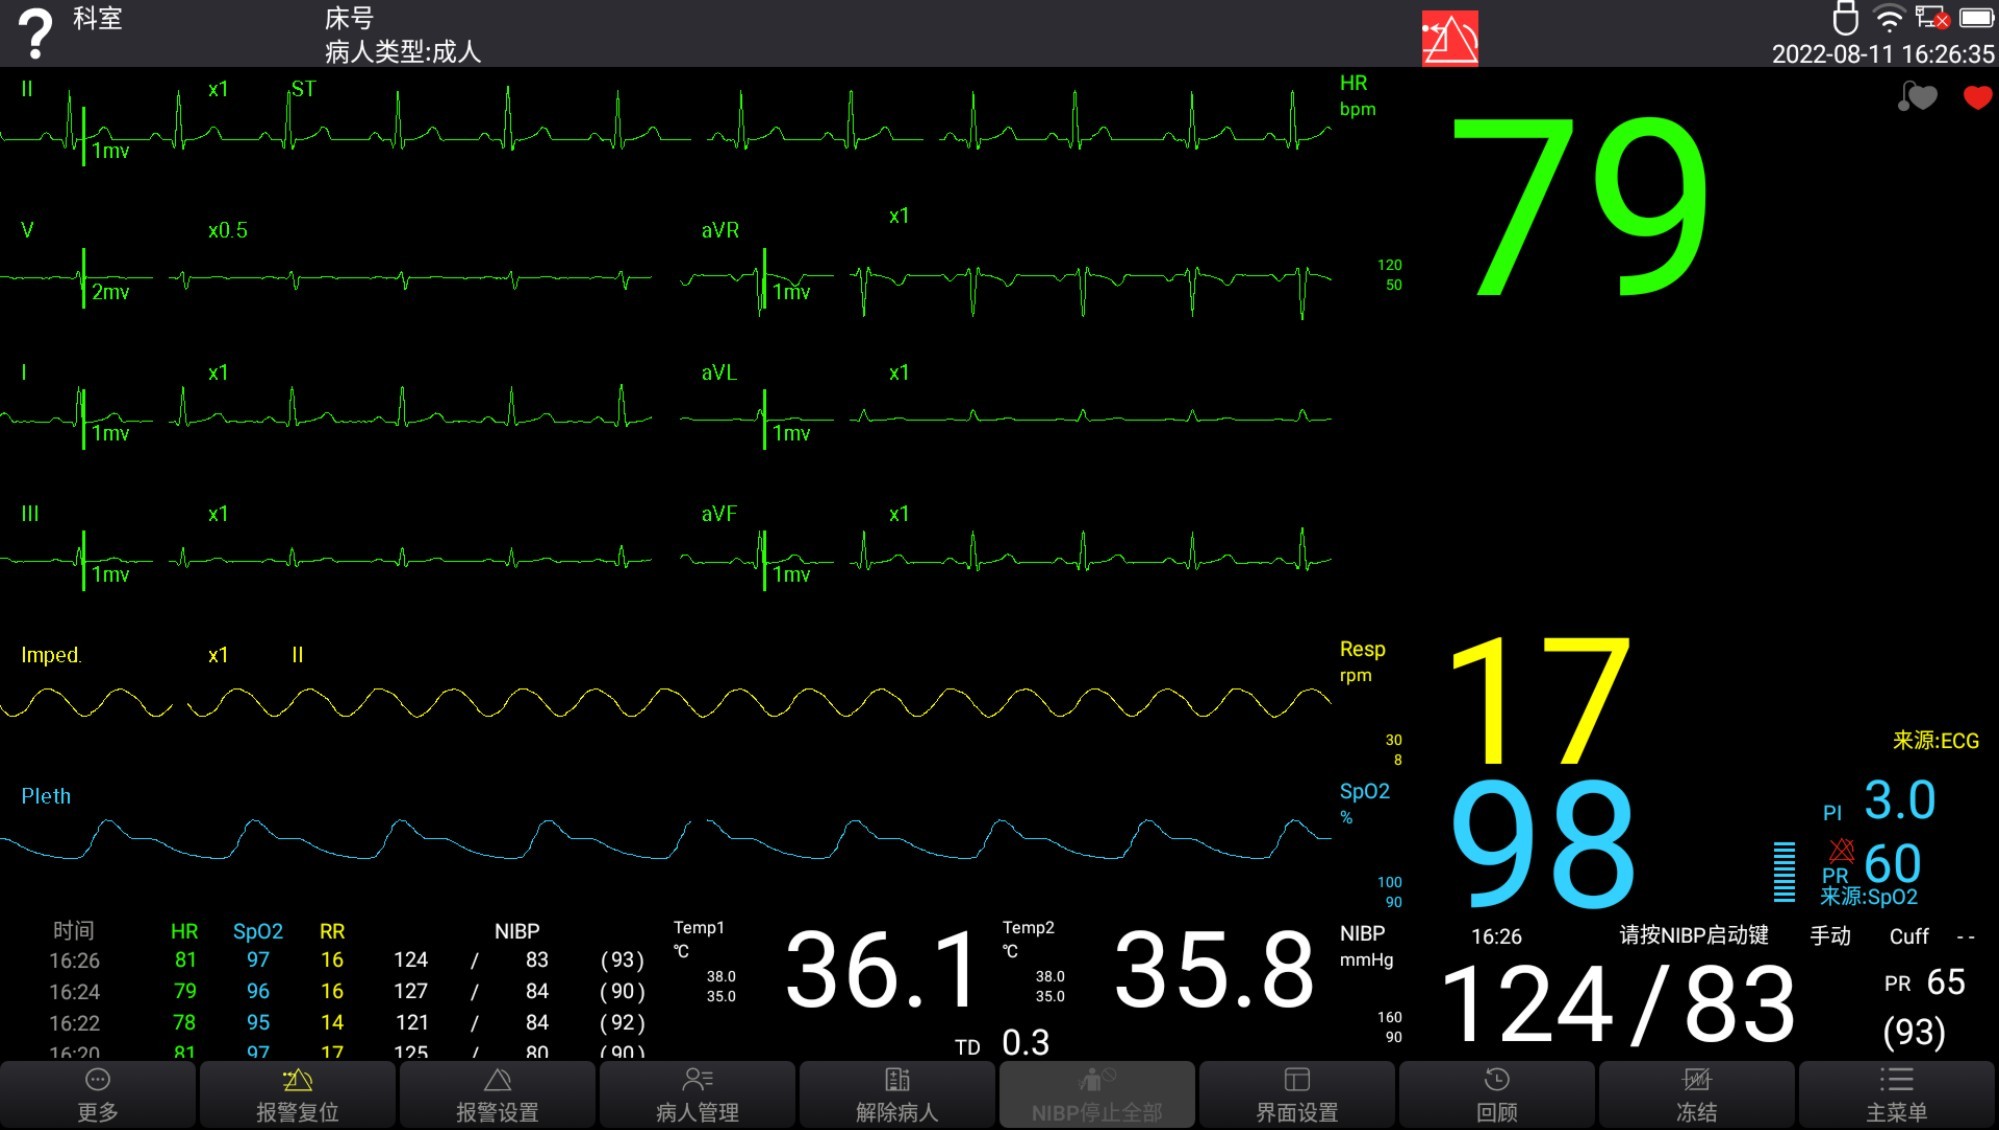Screen dimensions: 1999x1130
Task: Open the 回顾 review screen
Action: coord(1497,1094)
